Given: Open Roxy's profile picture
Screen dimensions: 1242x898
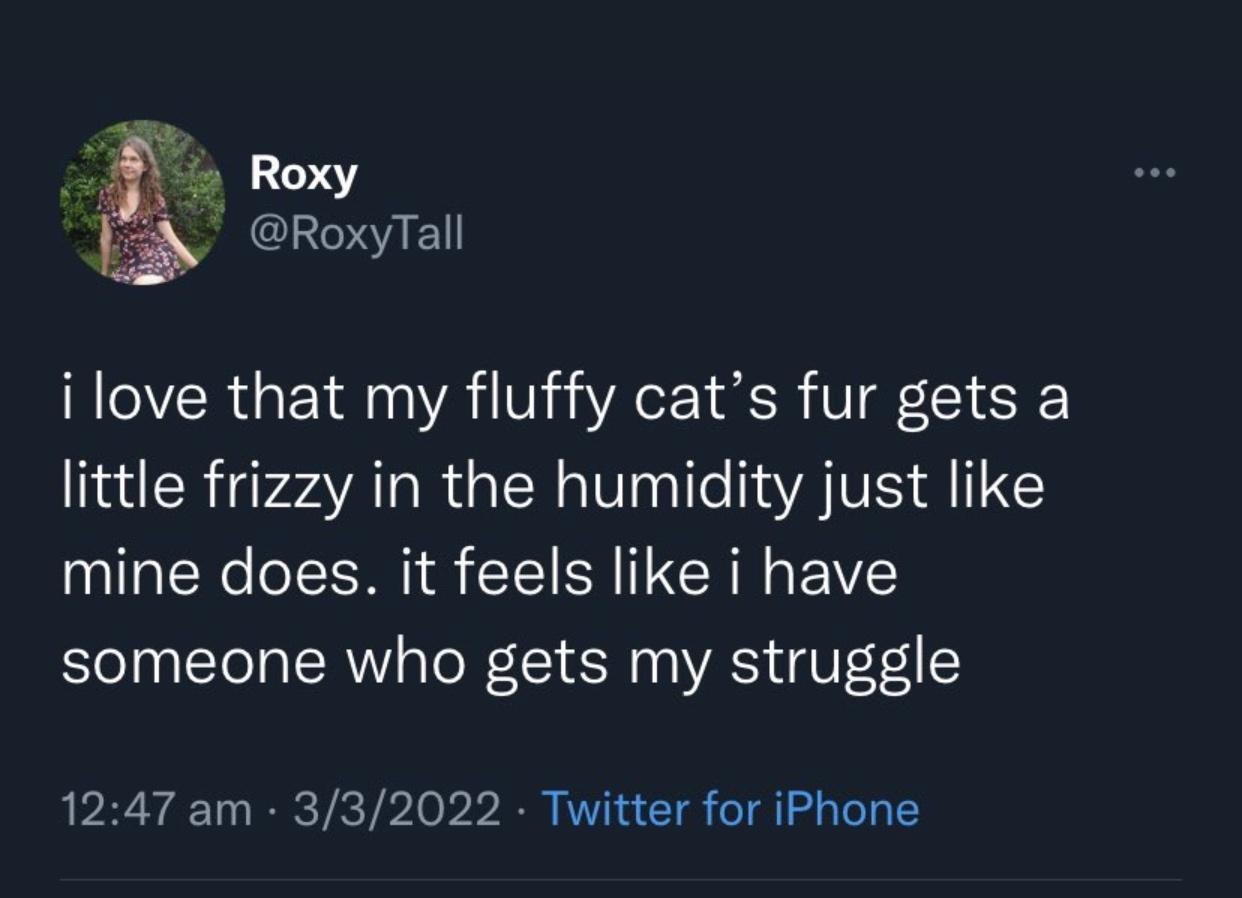Looking at the screenshot, I should (142, 203).
